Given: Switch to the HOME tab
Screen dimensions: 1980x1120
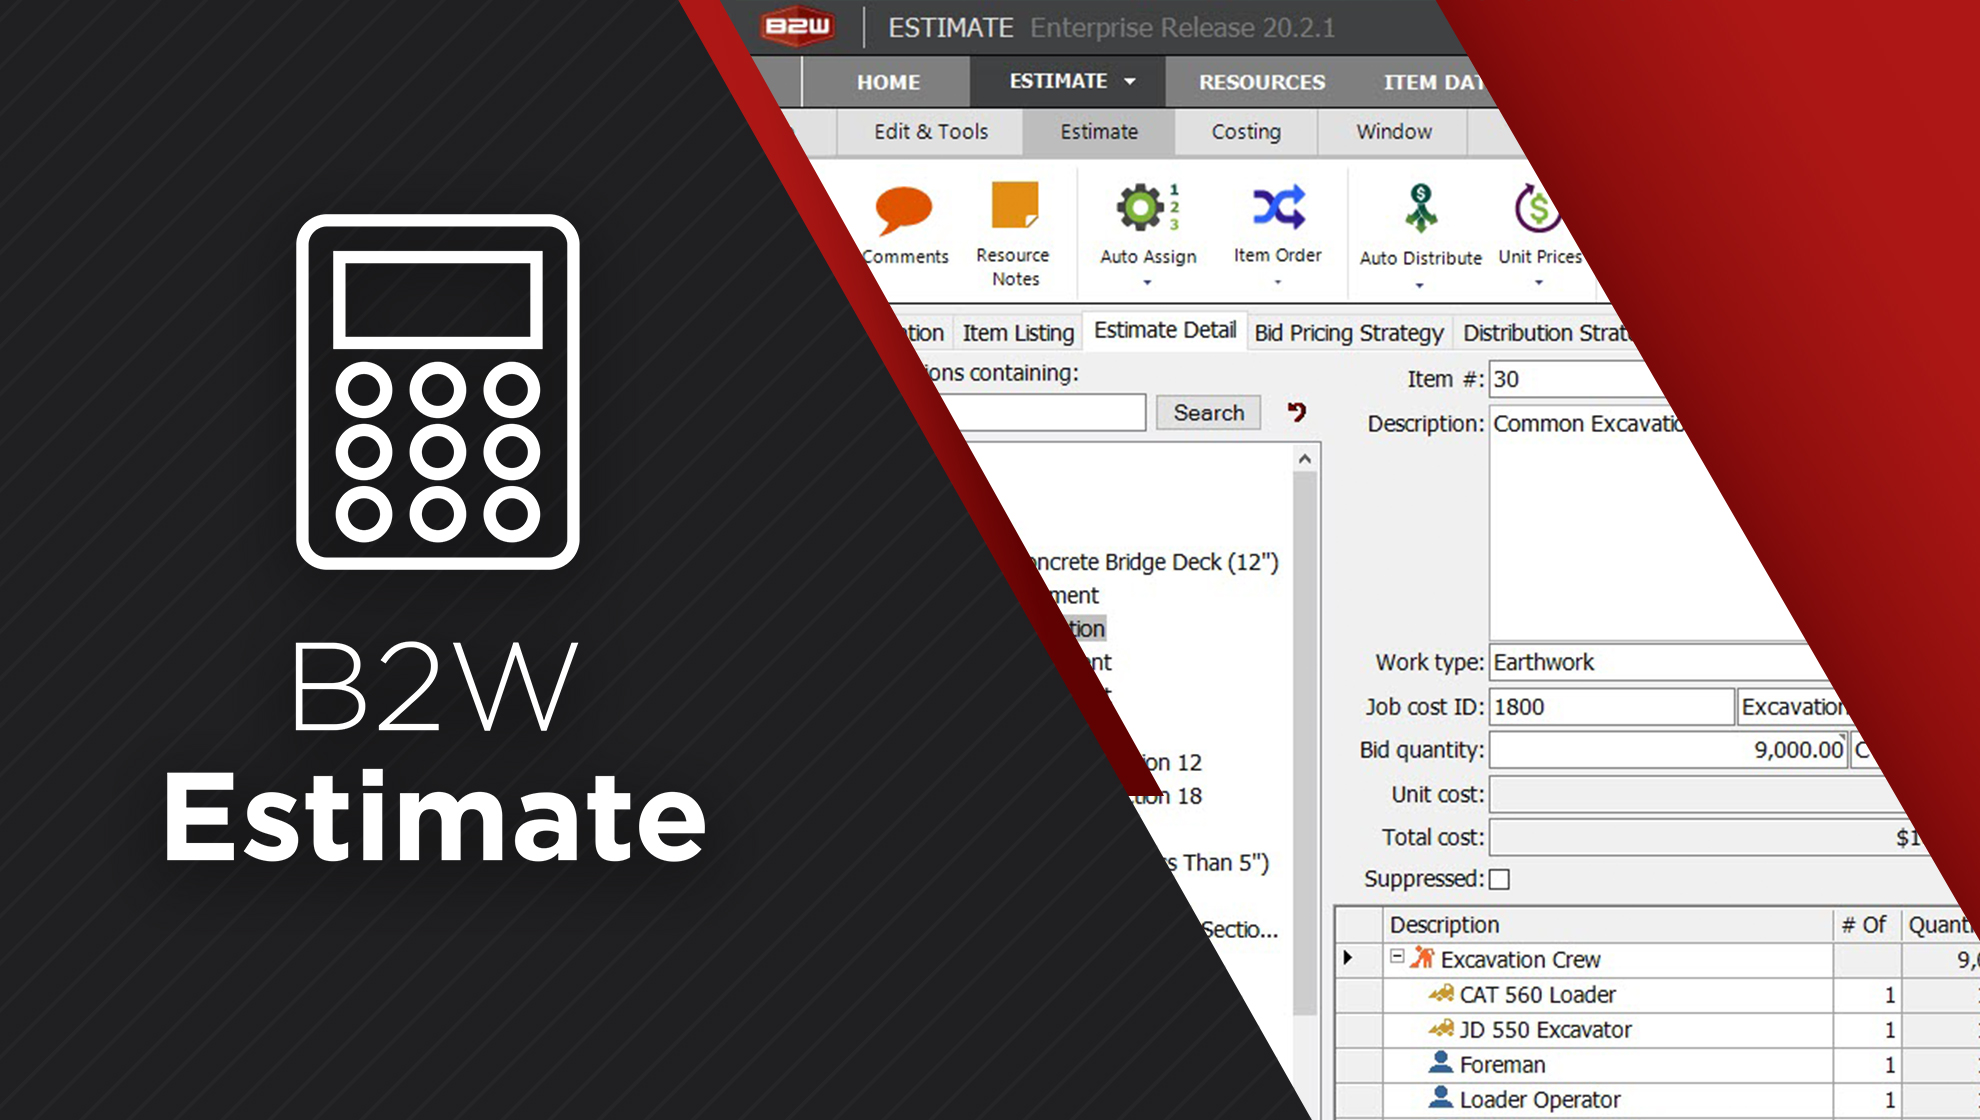Looking at the screenshot, I should point(888,82).
